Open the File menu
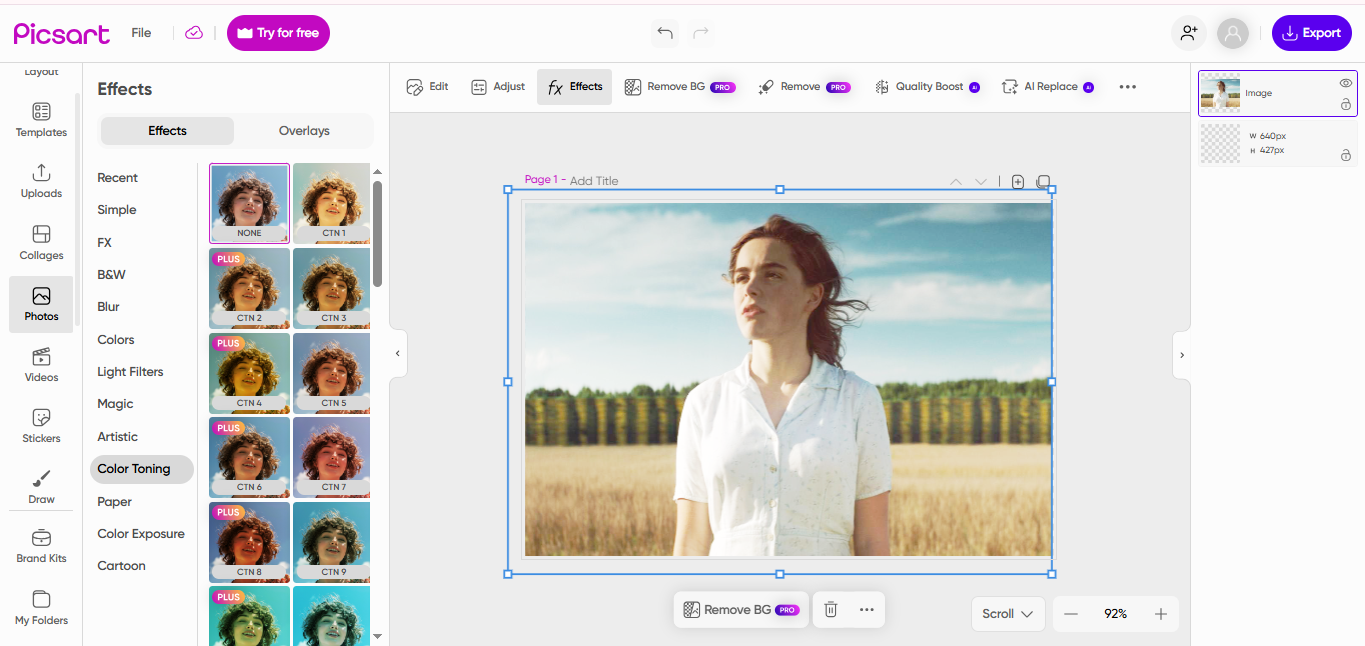1365x646 pixels. coord(141,33)
